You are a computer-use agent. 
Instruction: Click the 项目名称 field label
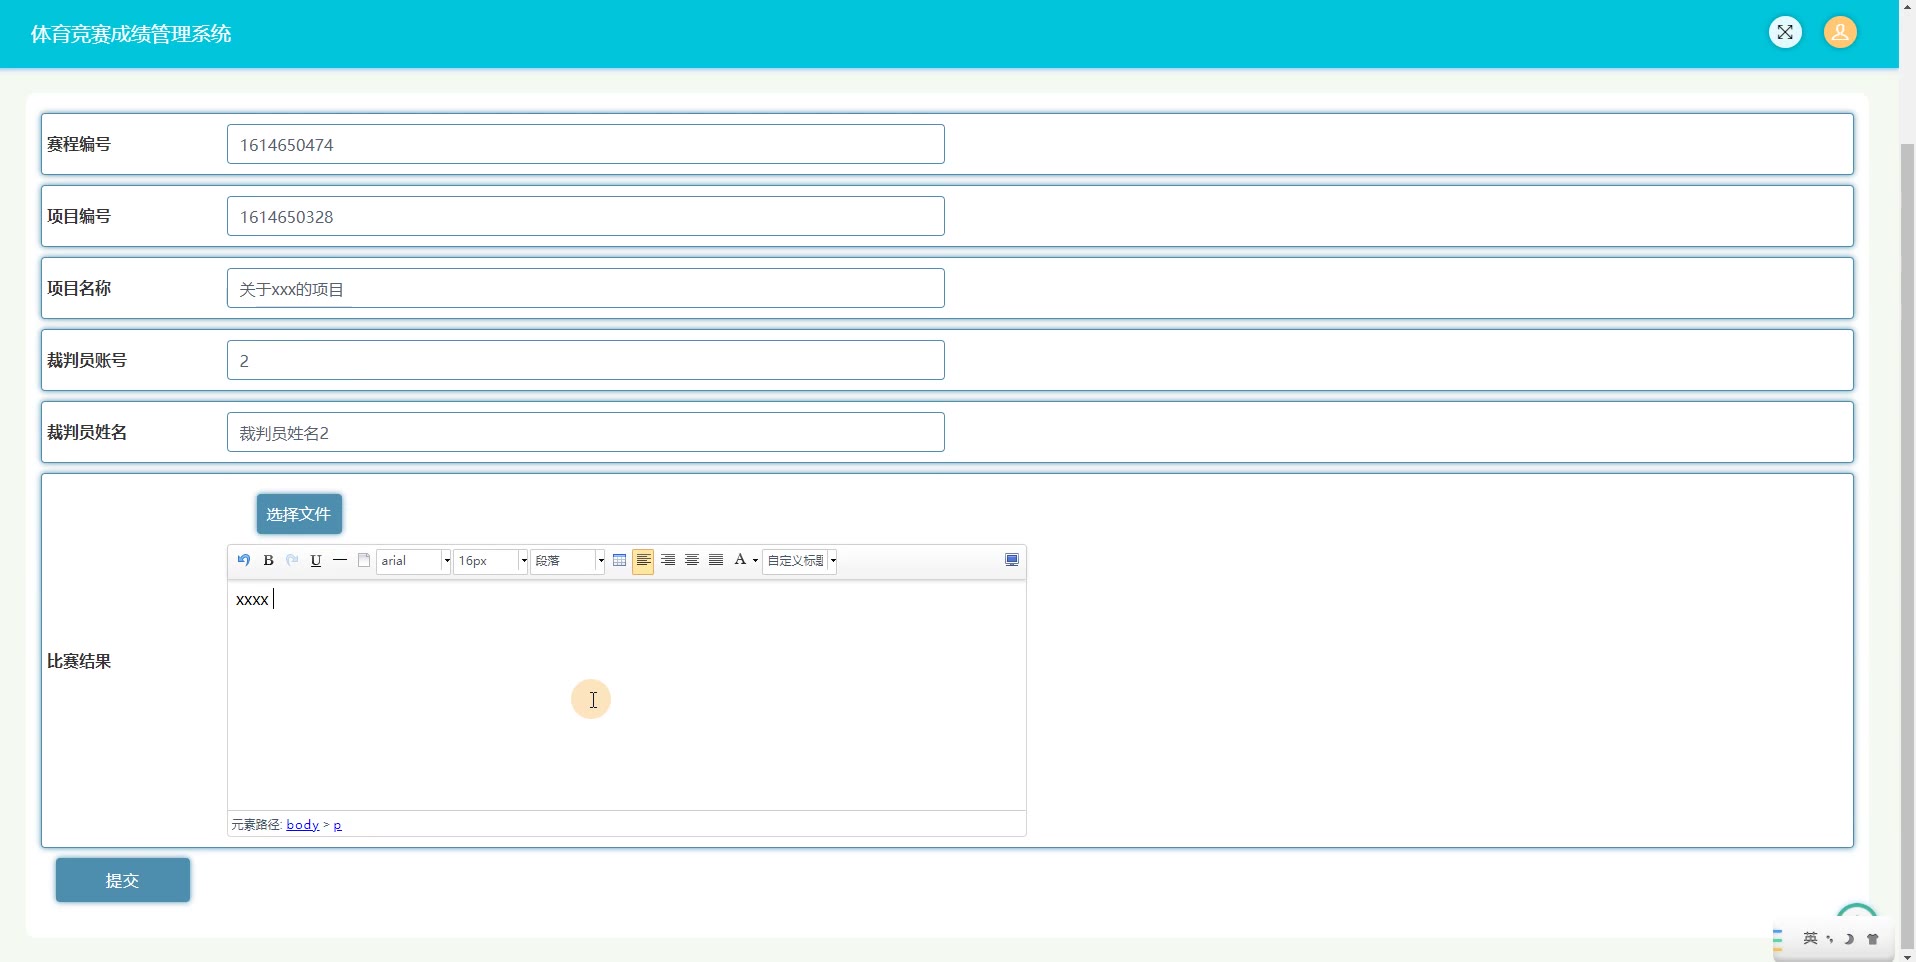[x=79, y=288]
